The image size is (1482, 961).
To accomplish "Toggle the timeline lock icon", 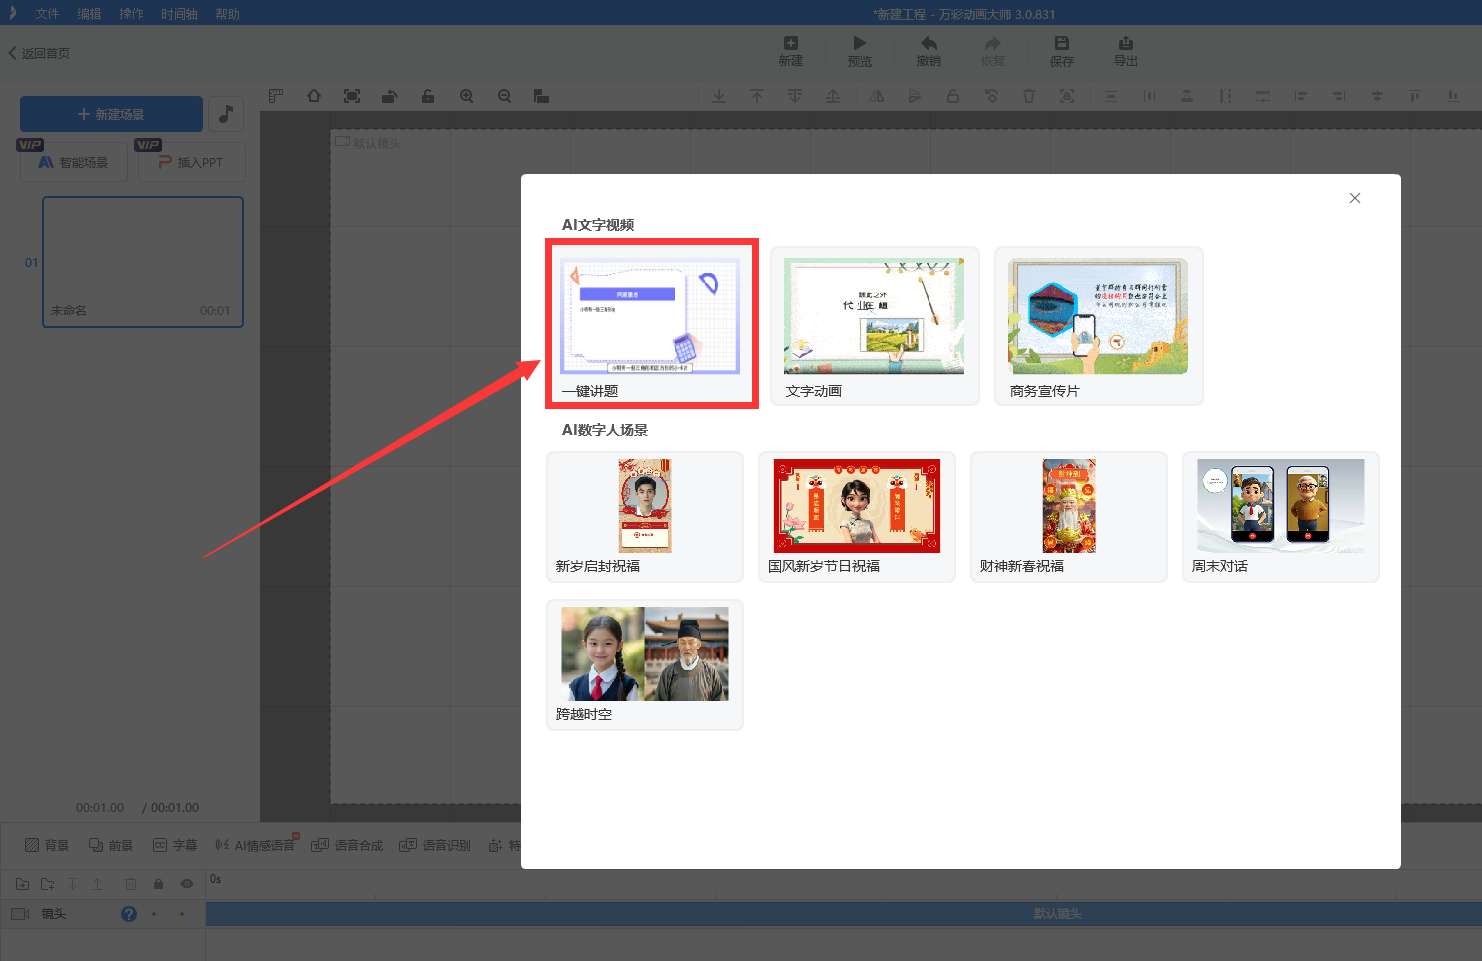I will (158, 884).
